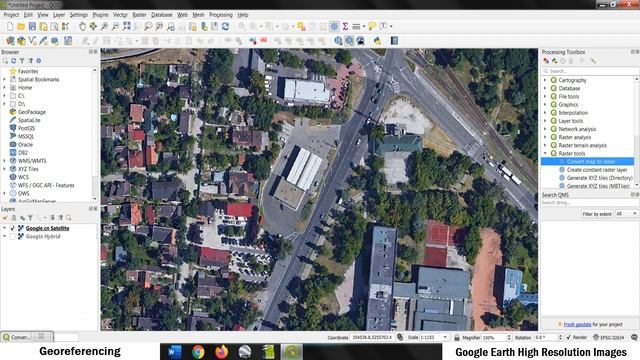The height and width of the screenshot is (360, 640).
Task: Click the QGIS taskbar icon
Action: coord(291,352)
